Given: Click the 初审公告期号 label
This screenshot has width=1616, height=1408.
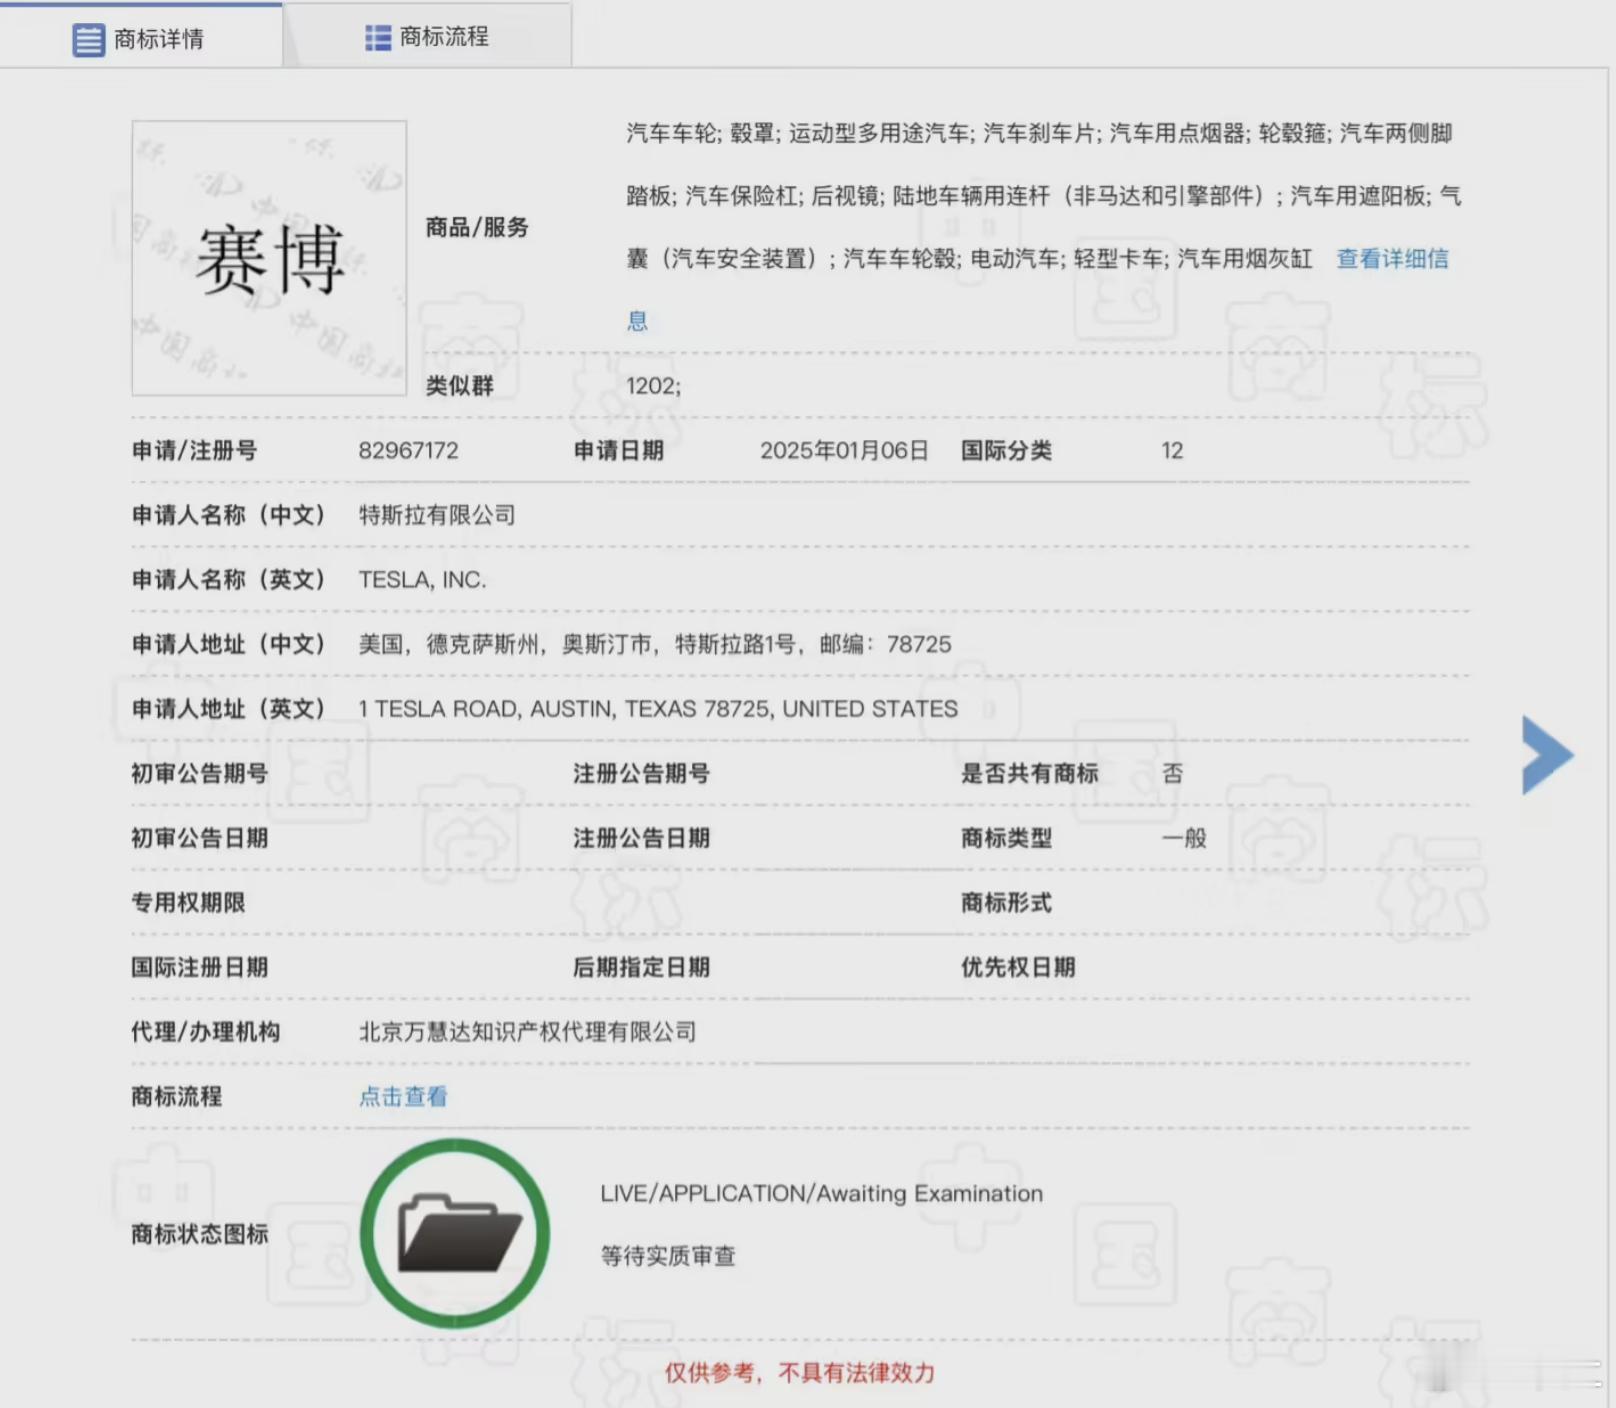Looking at the screenshot, I should pos(199,773).
